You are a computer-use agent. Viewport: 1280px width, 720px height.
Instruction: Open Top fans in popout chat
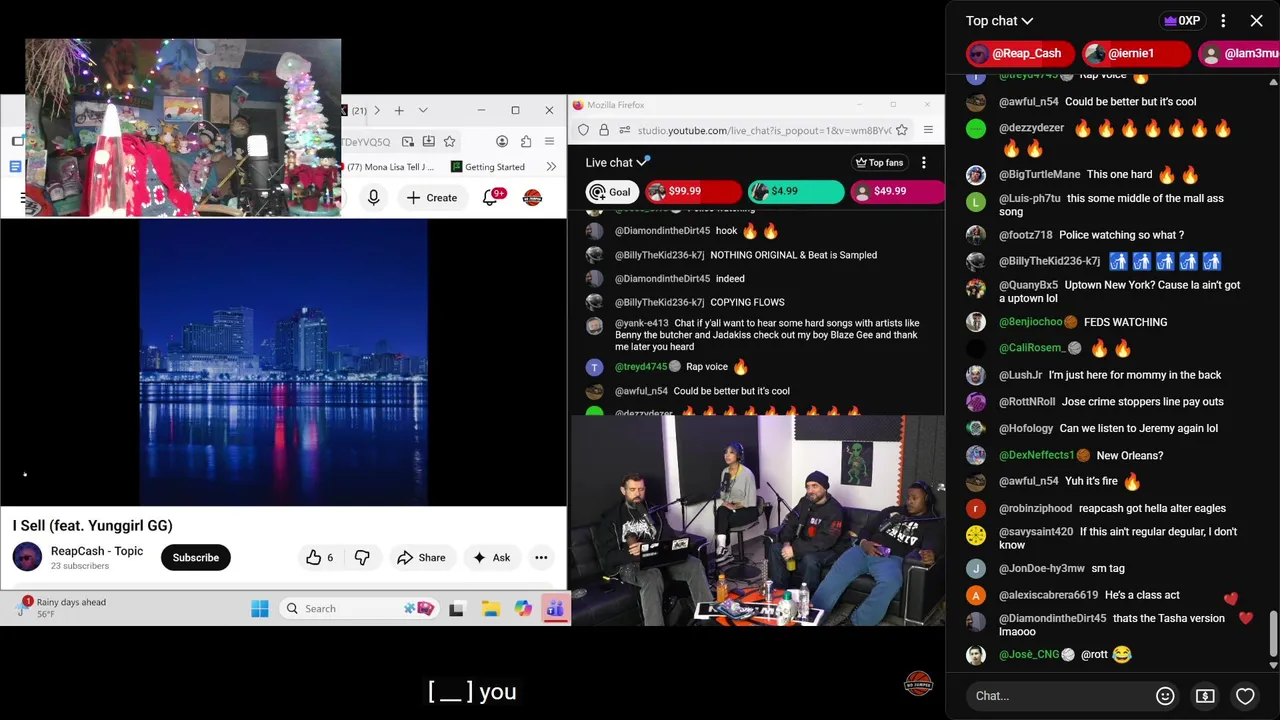click(879, 163)
